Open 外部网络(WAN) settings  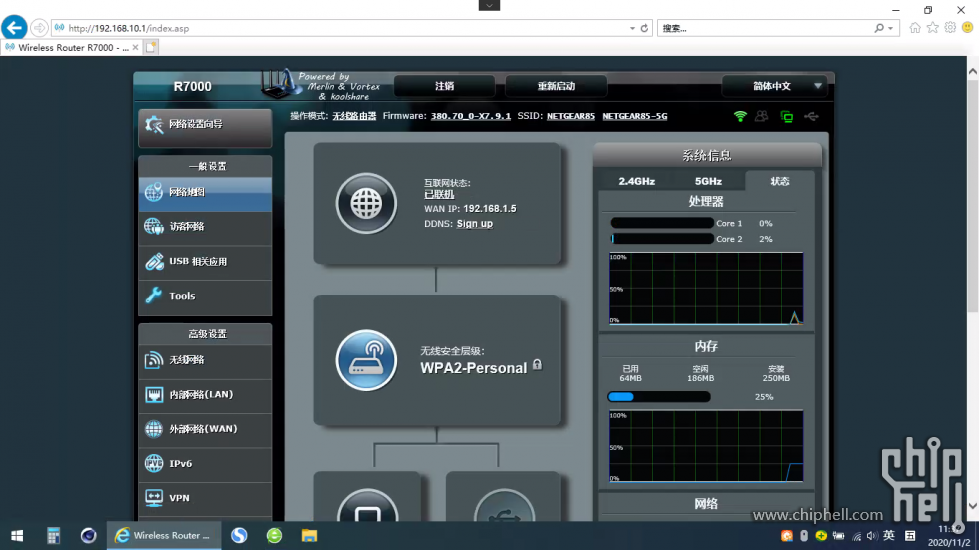coord(205,429)
